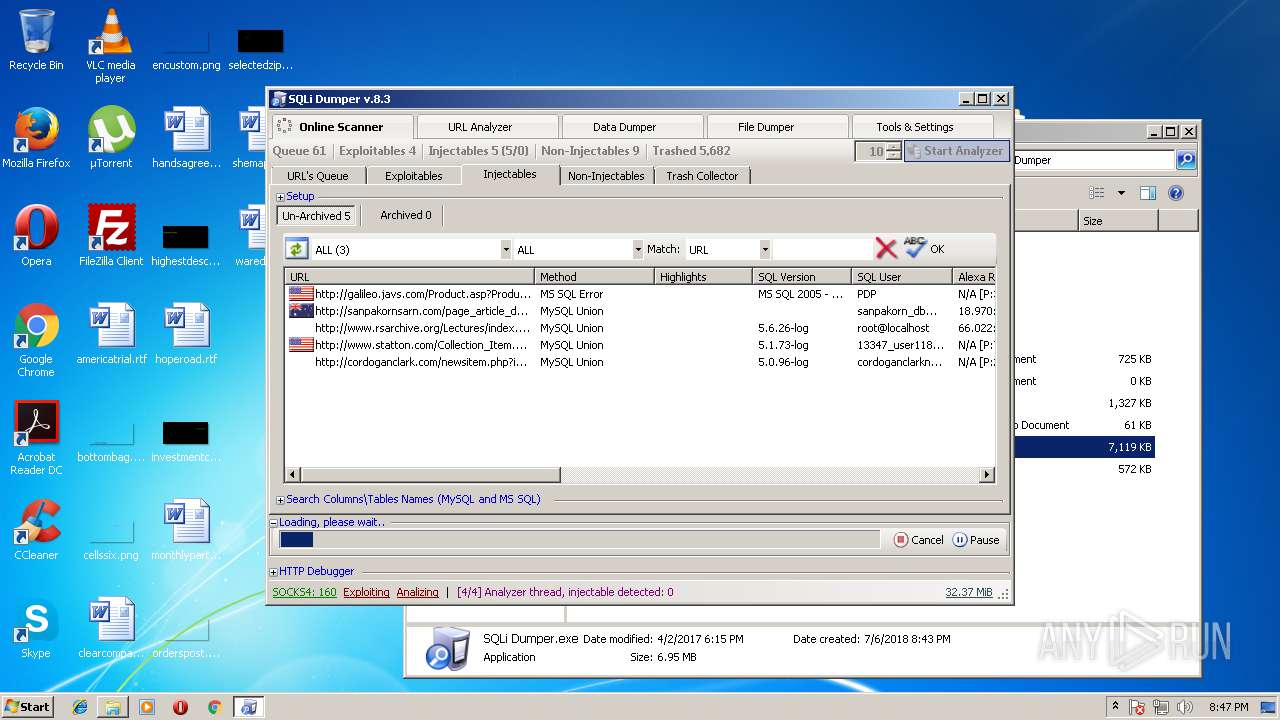1280x720 pixels.
Task: Click Chrome icon in taskbar
Action: pyautogui.click(x=214, y=707)
